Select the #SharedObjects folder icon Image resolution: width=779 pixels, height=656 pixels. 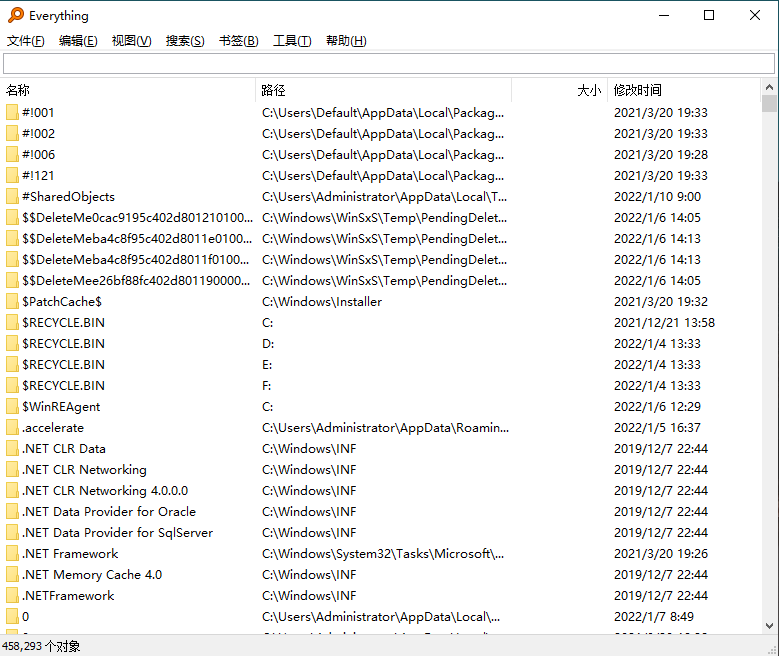12,196
